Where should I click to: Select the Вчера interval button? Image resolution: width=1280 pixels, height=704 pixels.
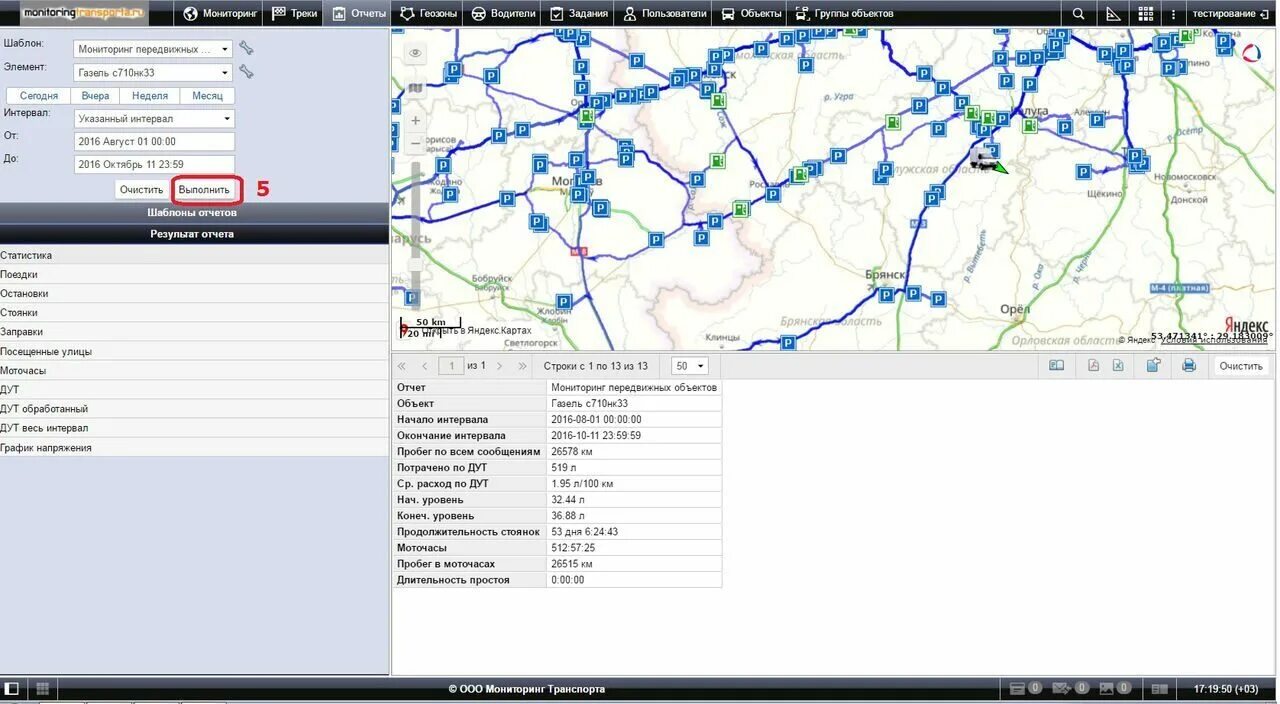95,96
